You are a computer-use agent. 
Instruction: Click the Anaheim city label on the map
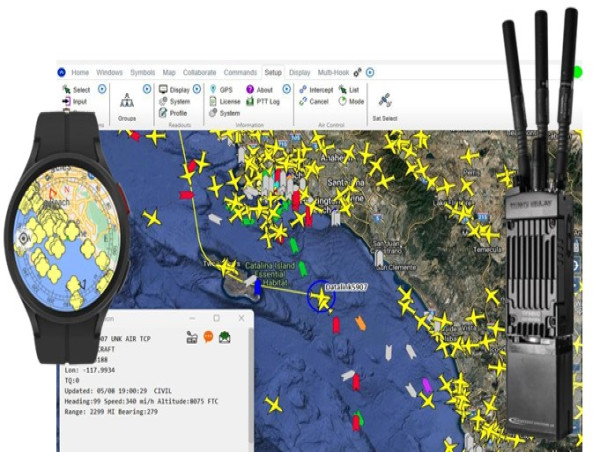pos(334,158)
